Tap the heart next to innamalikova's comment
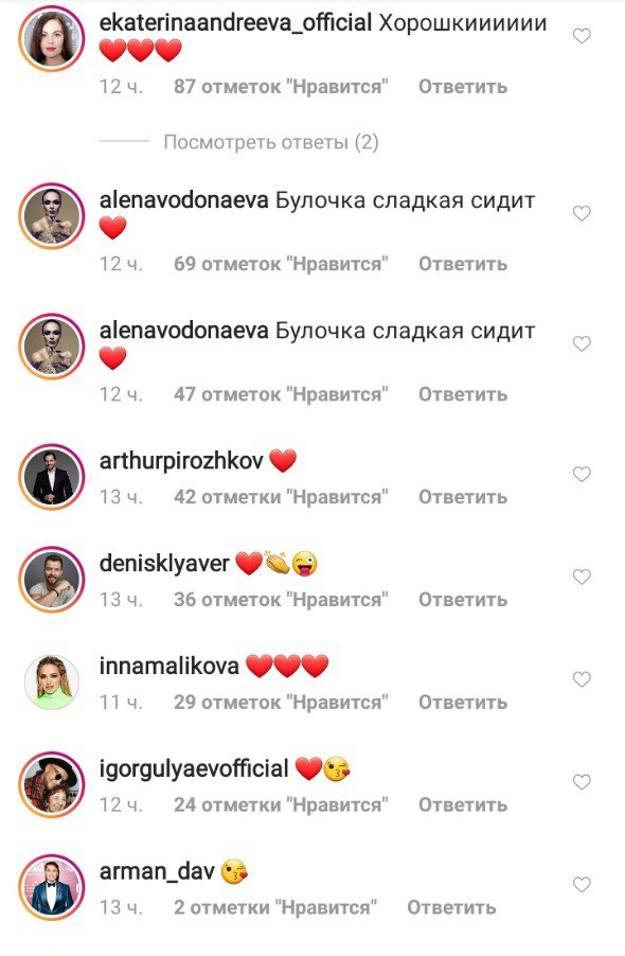This screenshot has height=956, width=625. 582,679
